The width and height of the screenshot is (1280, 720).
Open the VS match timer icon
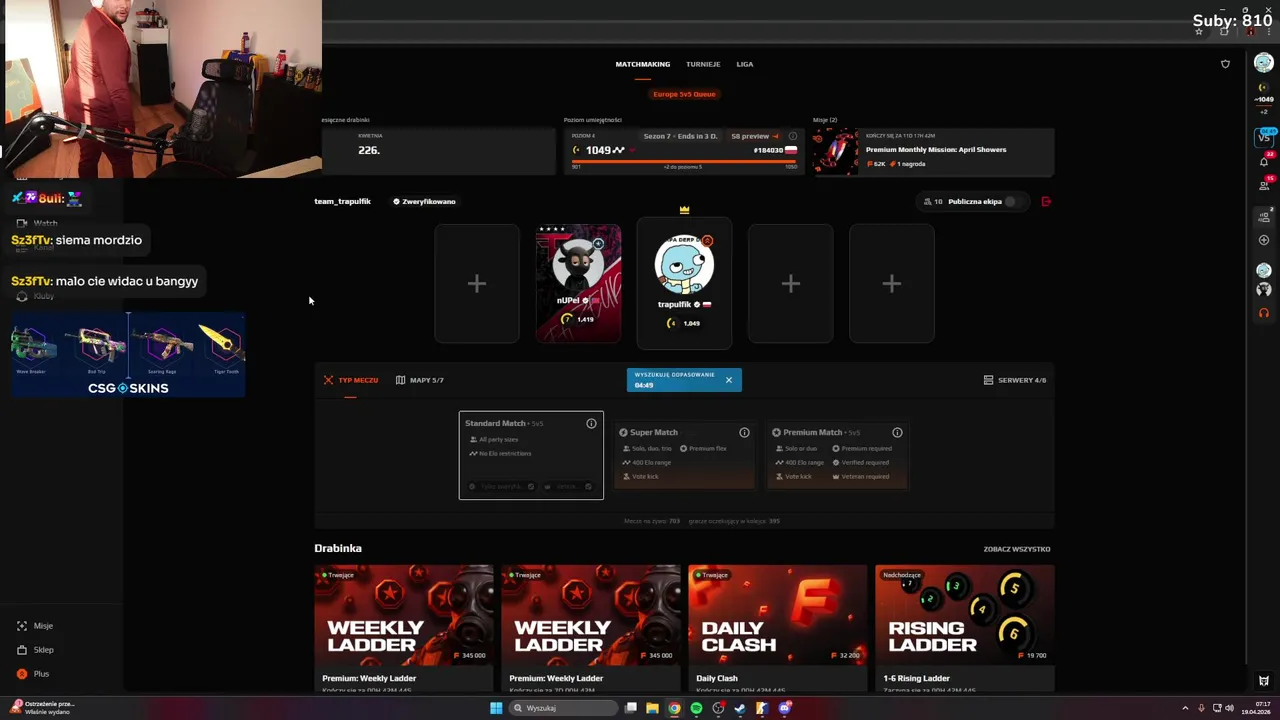click(1264, 136)
